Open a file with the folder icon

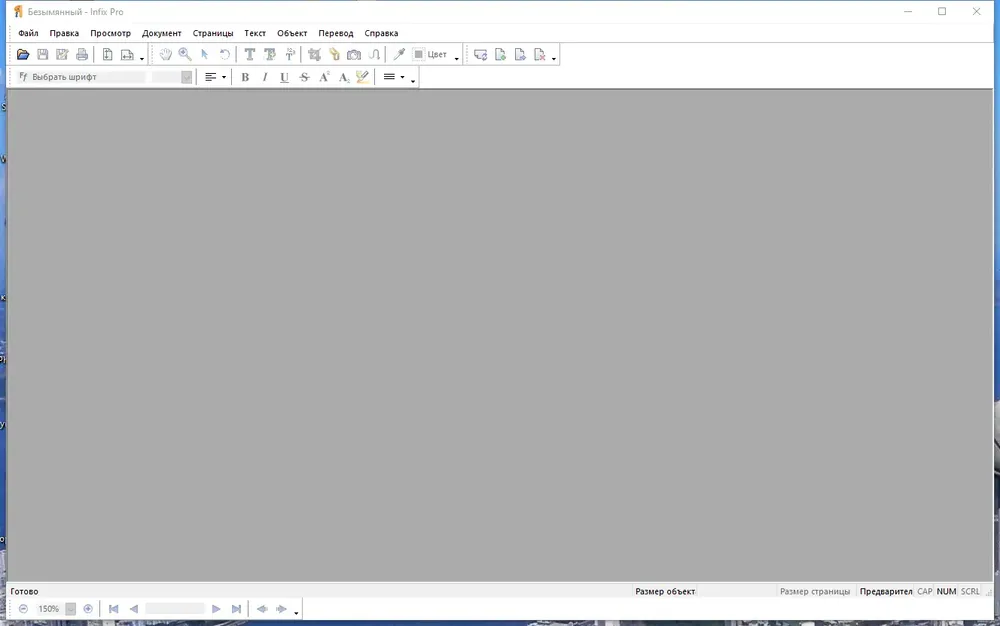23,55
